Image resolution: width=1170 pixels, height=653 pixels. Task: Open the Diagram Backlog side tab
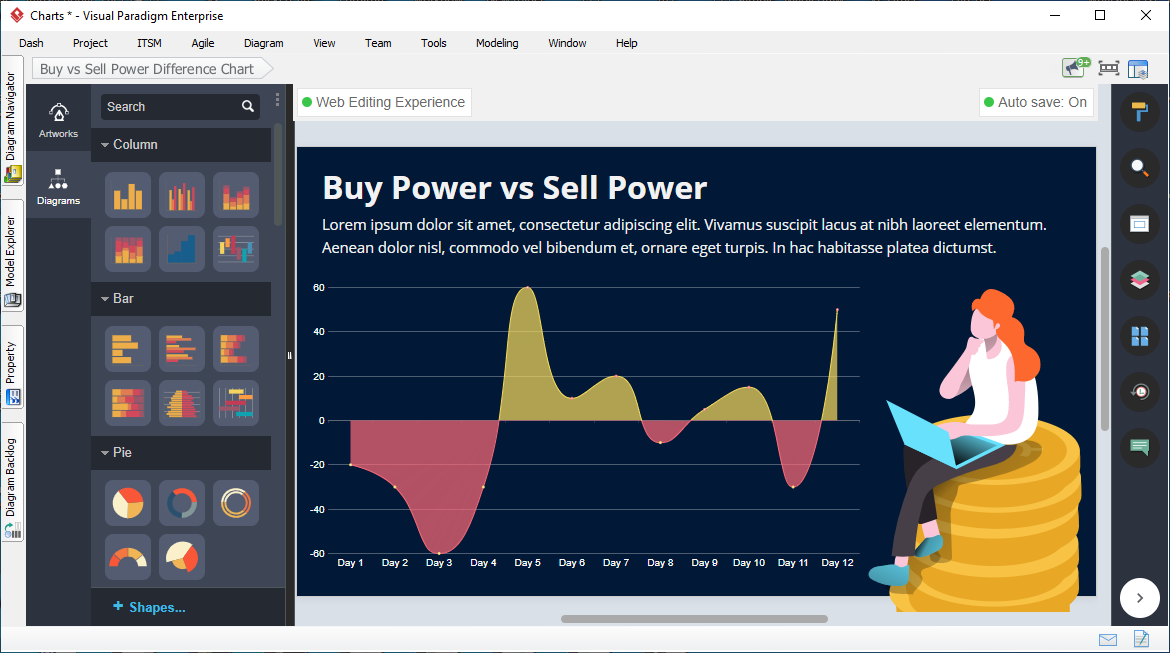(12, 483)
